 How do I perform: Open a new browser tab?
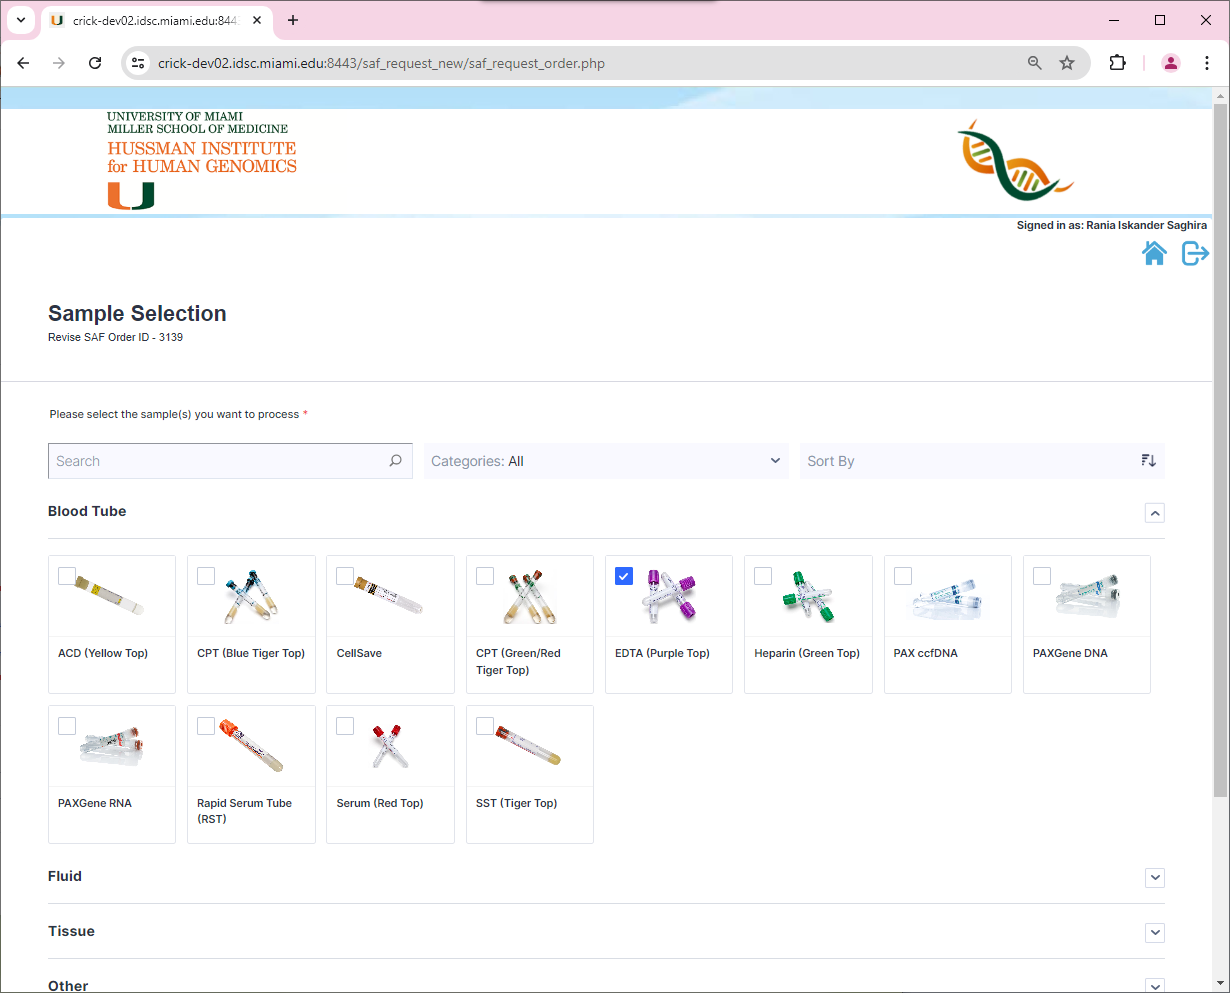pos(292,20)
